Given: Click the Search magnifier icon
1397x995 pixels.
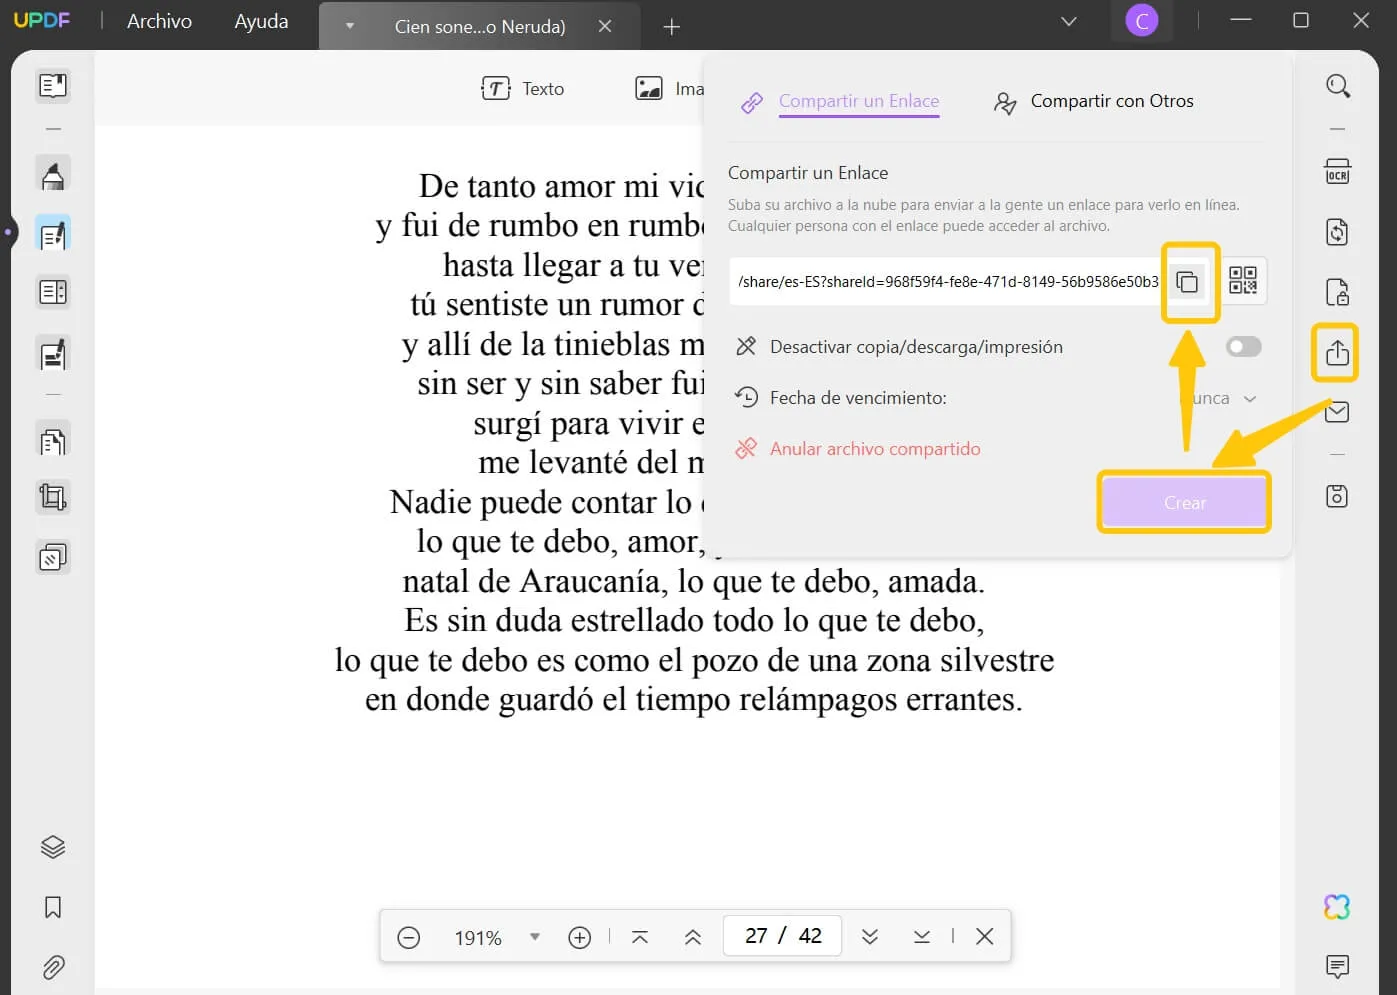Looking at the screenshot, I should [x=1338, y=86].
